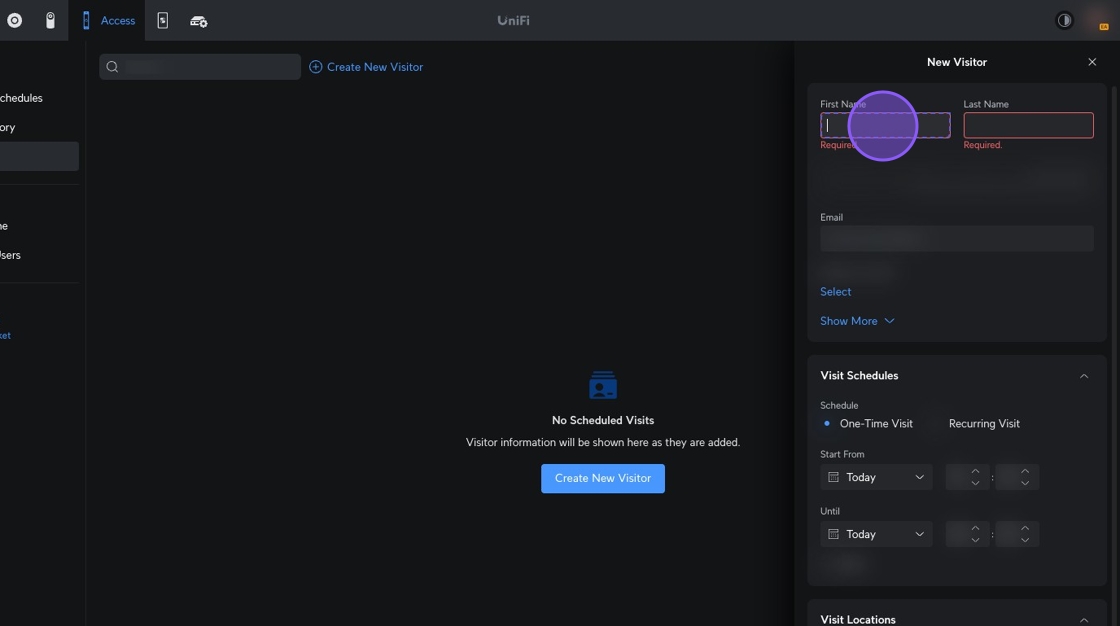Toggle the dark/light theme icon
1120x626 pixels.
[x=1064, y=20]
